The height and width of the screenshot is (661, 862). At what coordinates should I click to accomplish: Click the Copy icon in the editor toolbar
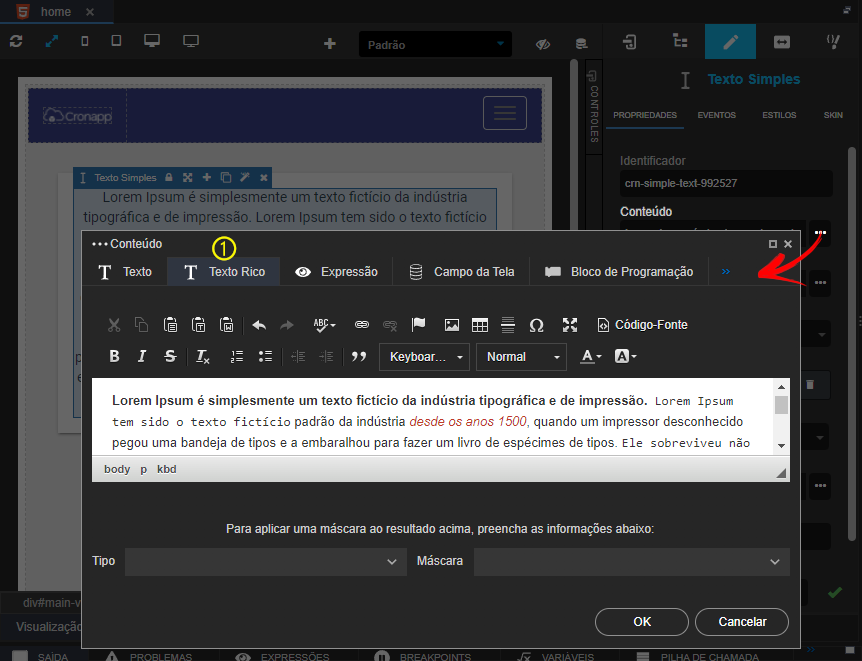pos(142,325)
